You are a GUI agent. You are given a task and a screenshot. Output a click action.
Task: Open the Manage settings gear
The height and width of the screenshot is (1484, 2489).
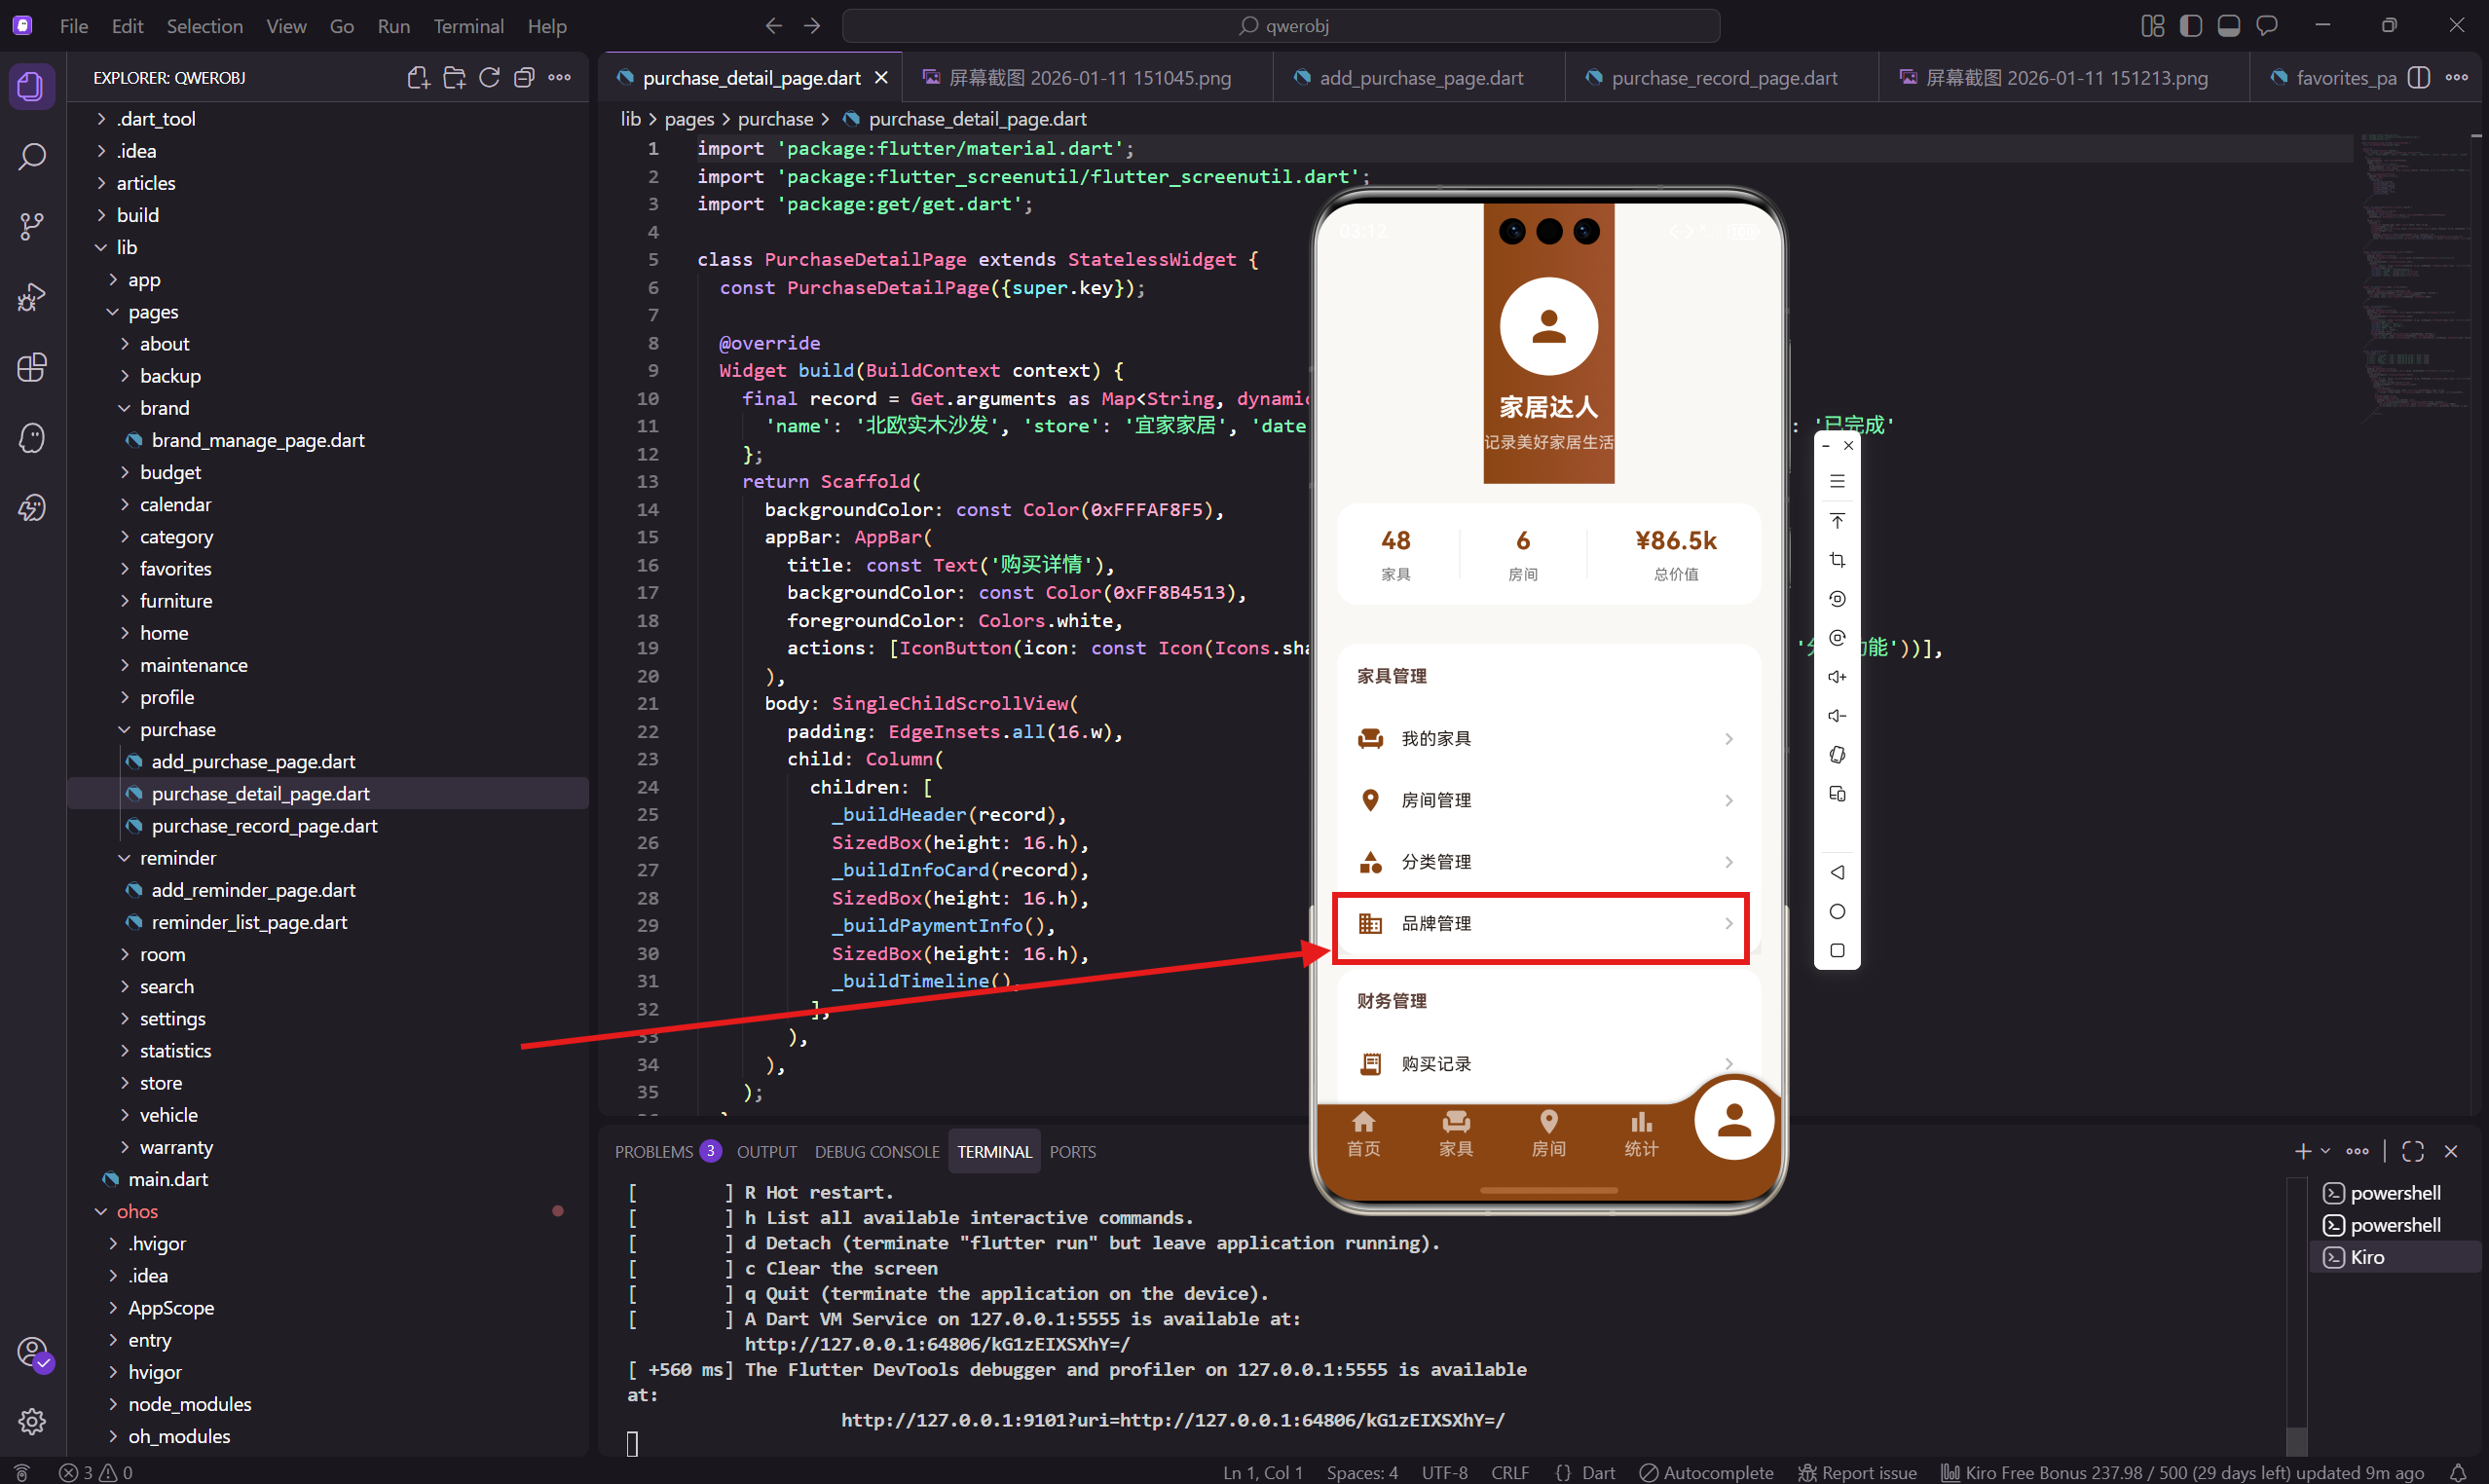coord(32,1421)
